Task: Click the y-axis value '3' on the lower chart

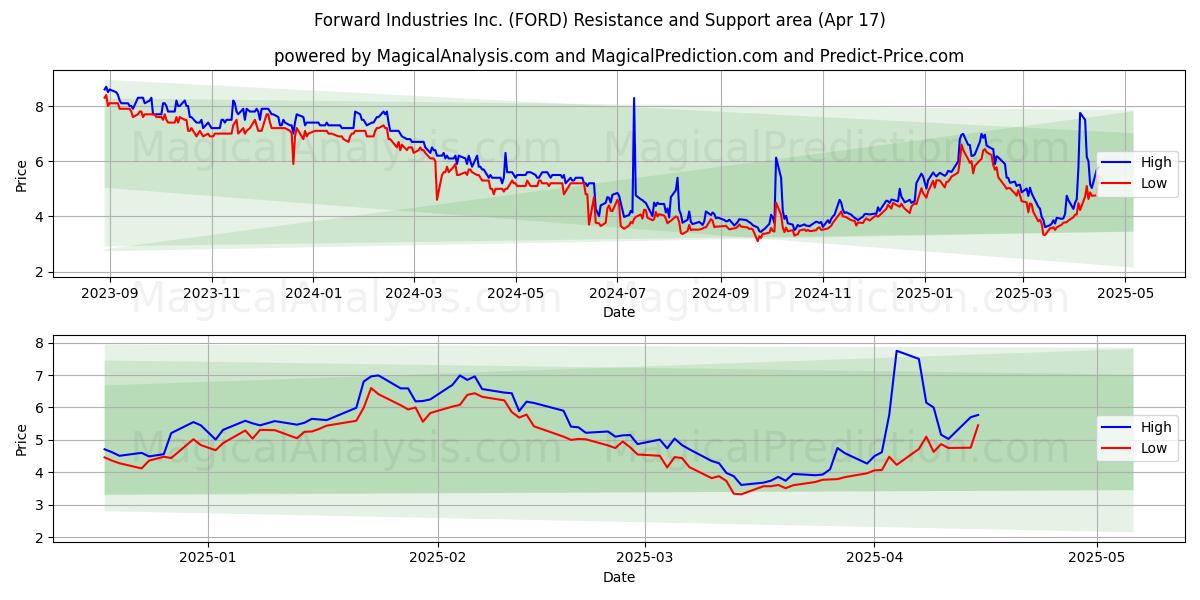Action: point(41,505)
